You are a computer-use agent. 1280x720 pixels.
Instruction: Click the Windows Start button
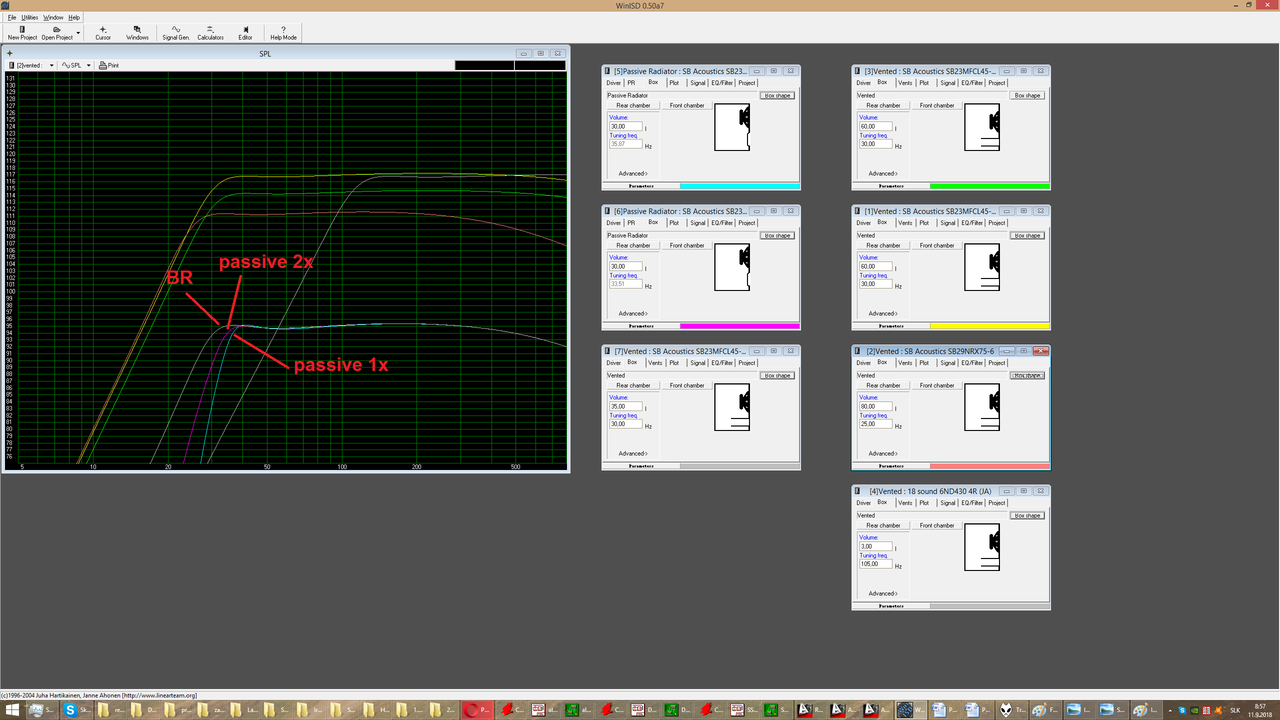coord(11,710)
